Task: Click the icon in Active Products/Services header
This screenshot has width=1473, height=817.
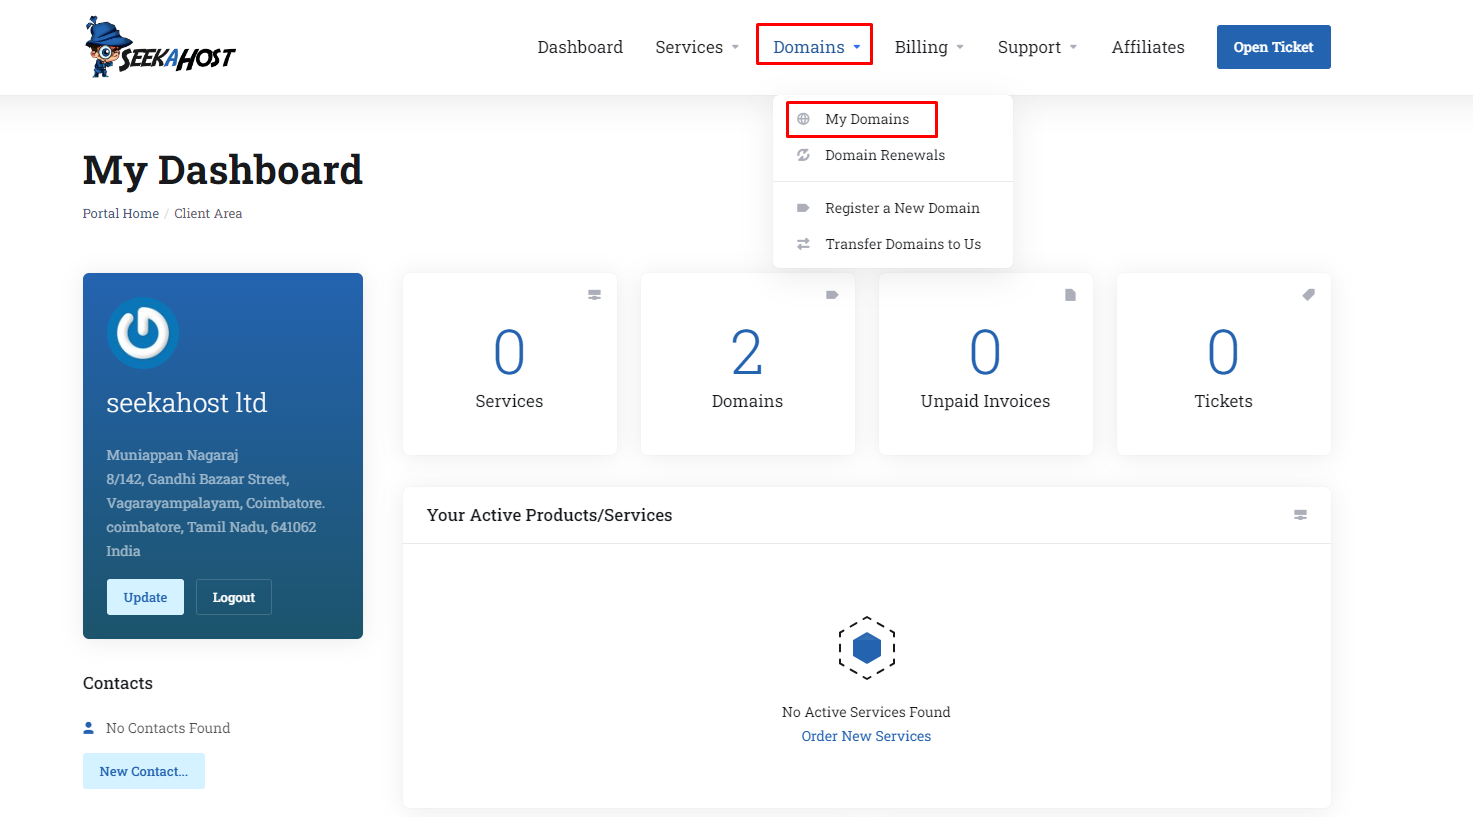Action: tap(1300, 514)
